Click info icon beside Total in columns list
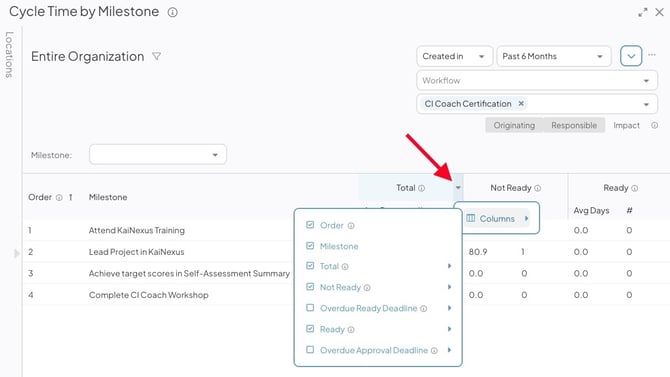The height and width of the screenshot is (377, 670). [345, 267]
